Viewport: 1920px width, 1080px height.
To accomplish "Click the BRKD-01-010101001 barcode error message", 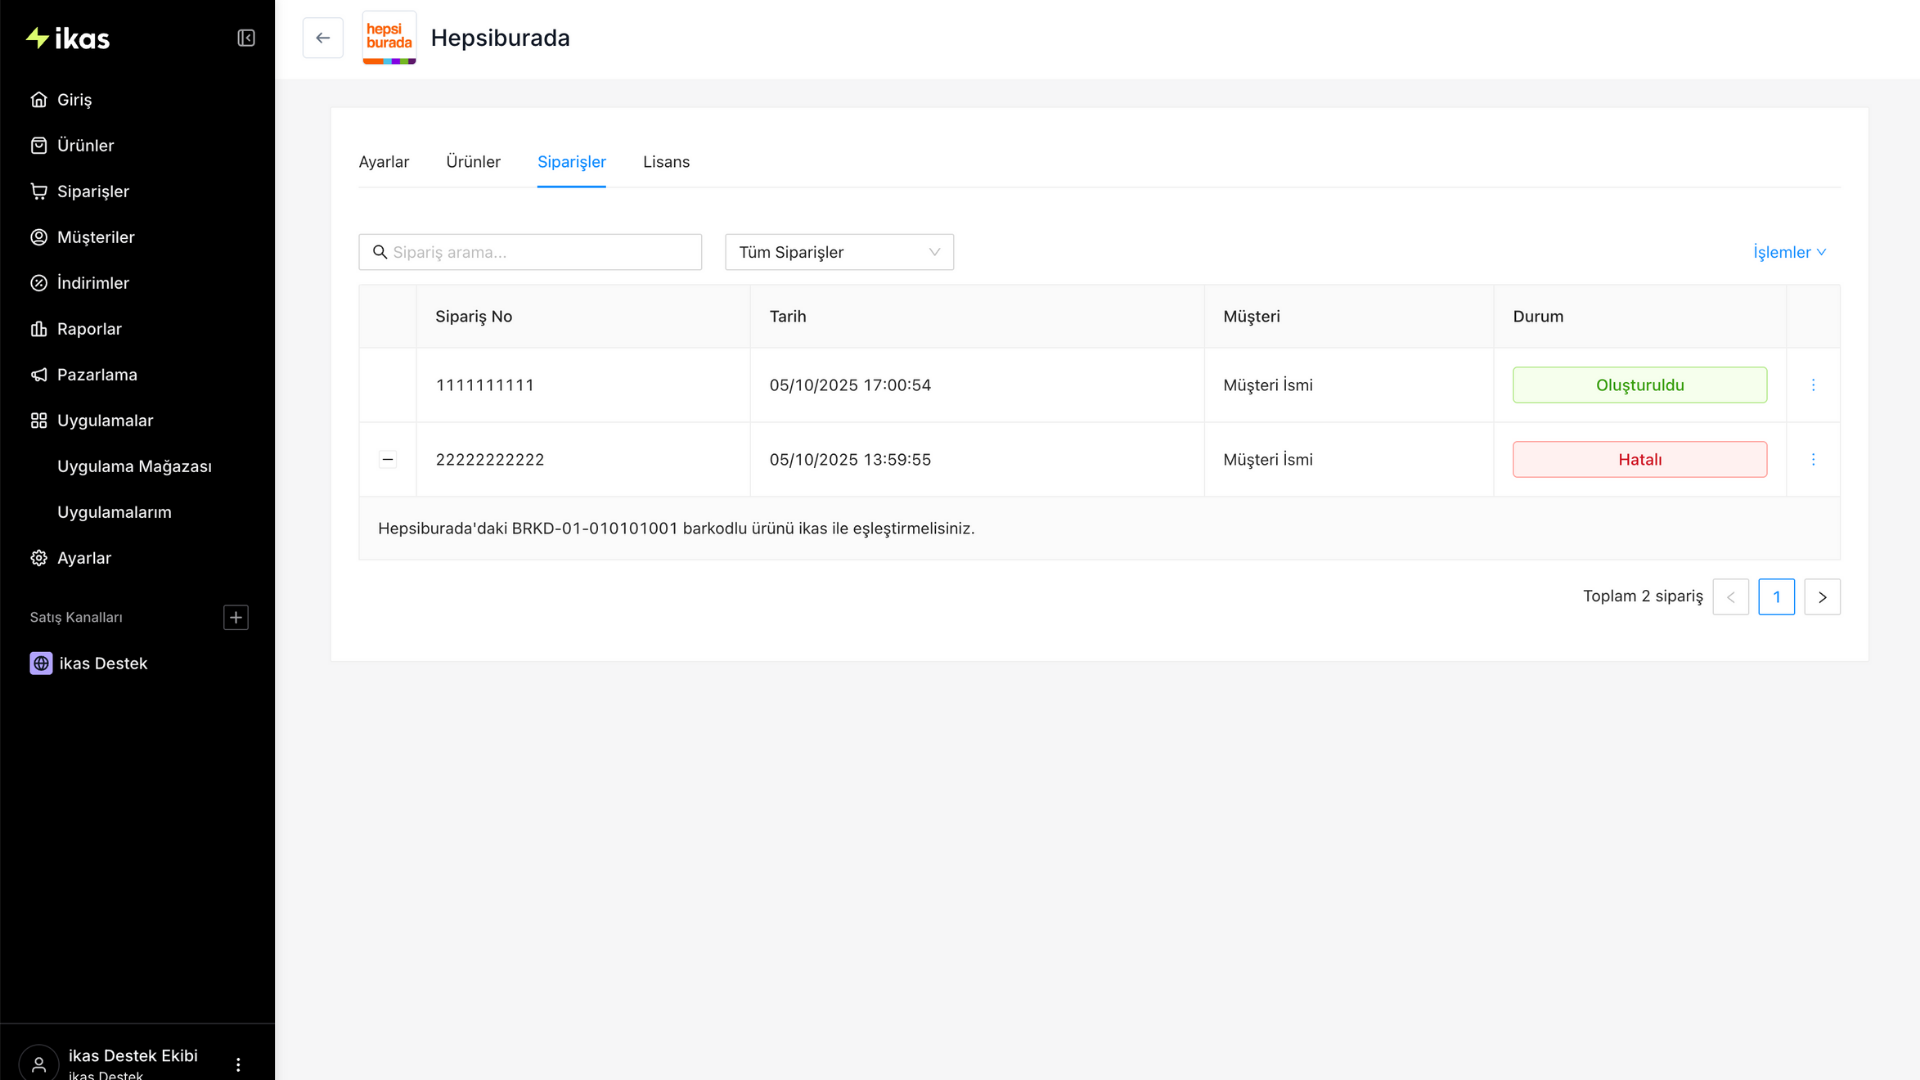I will click(x=676, y=528).
